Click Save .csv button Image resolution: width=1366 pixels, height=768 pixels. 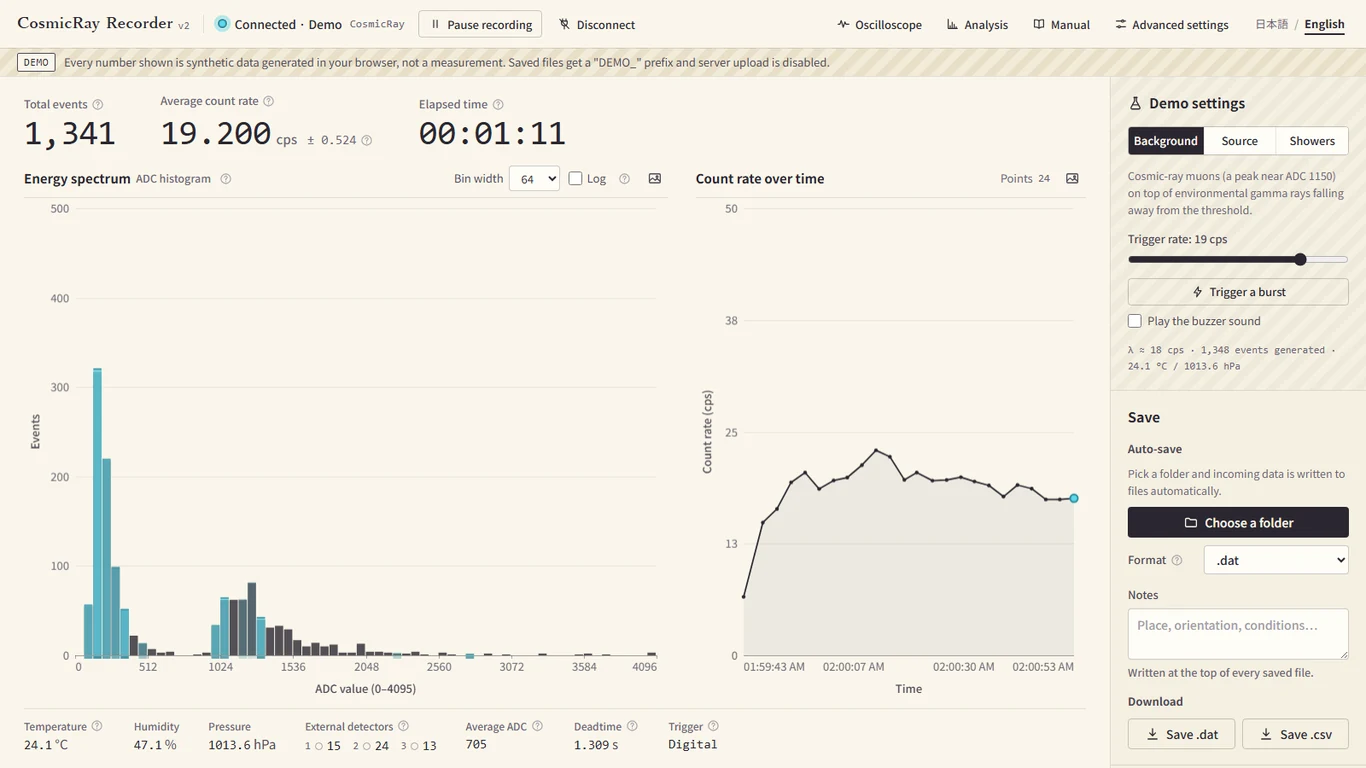[x=1295, y=734]
